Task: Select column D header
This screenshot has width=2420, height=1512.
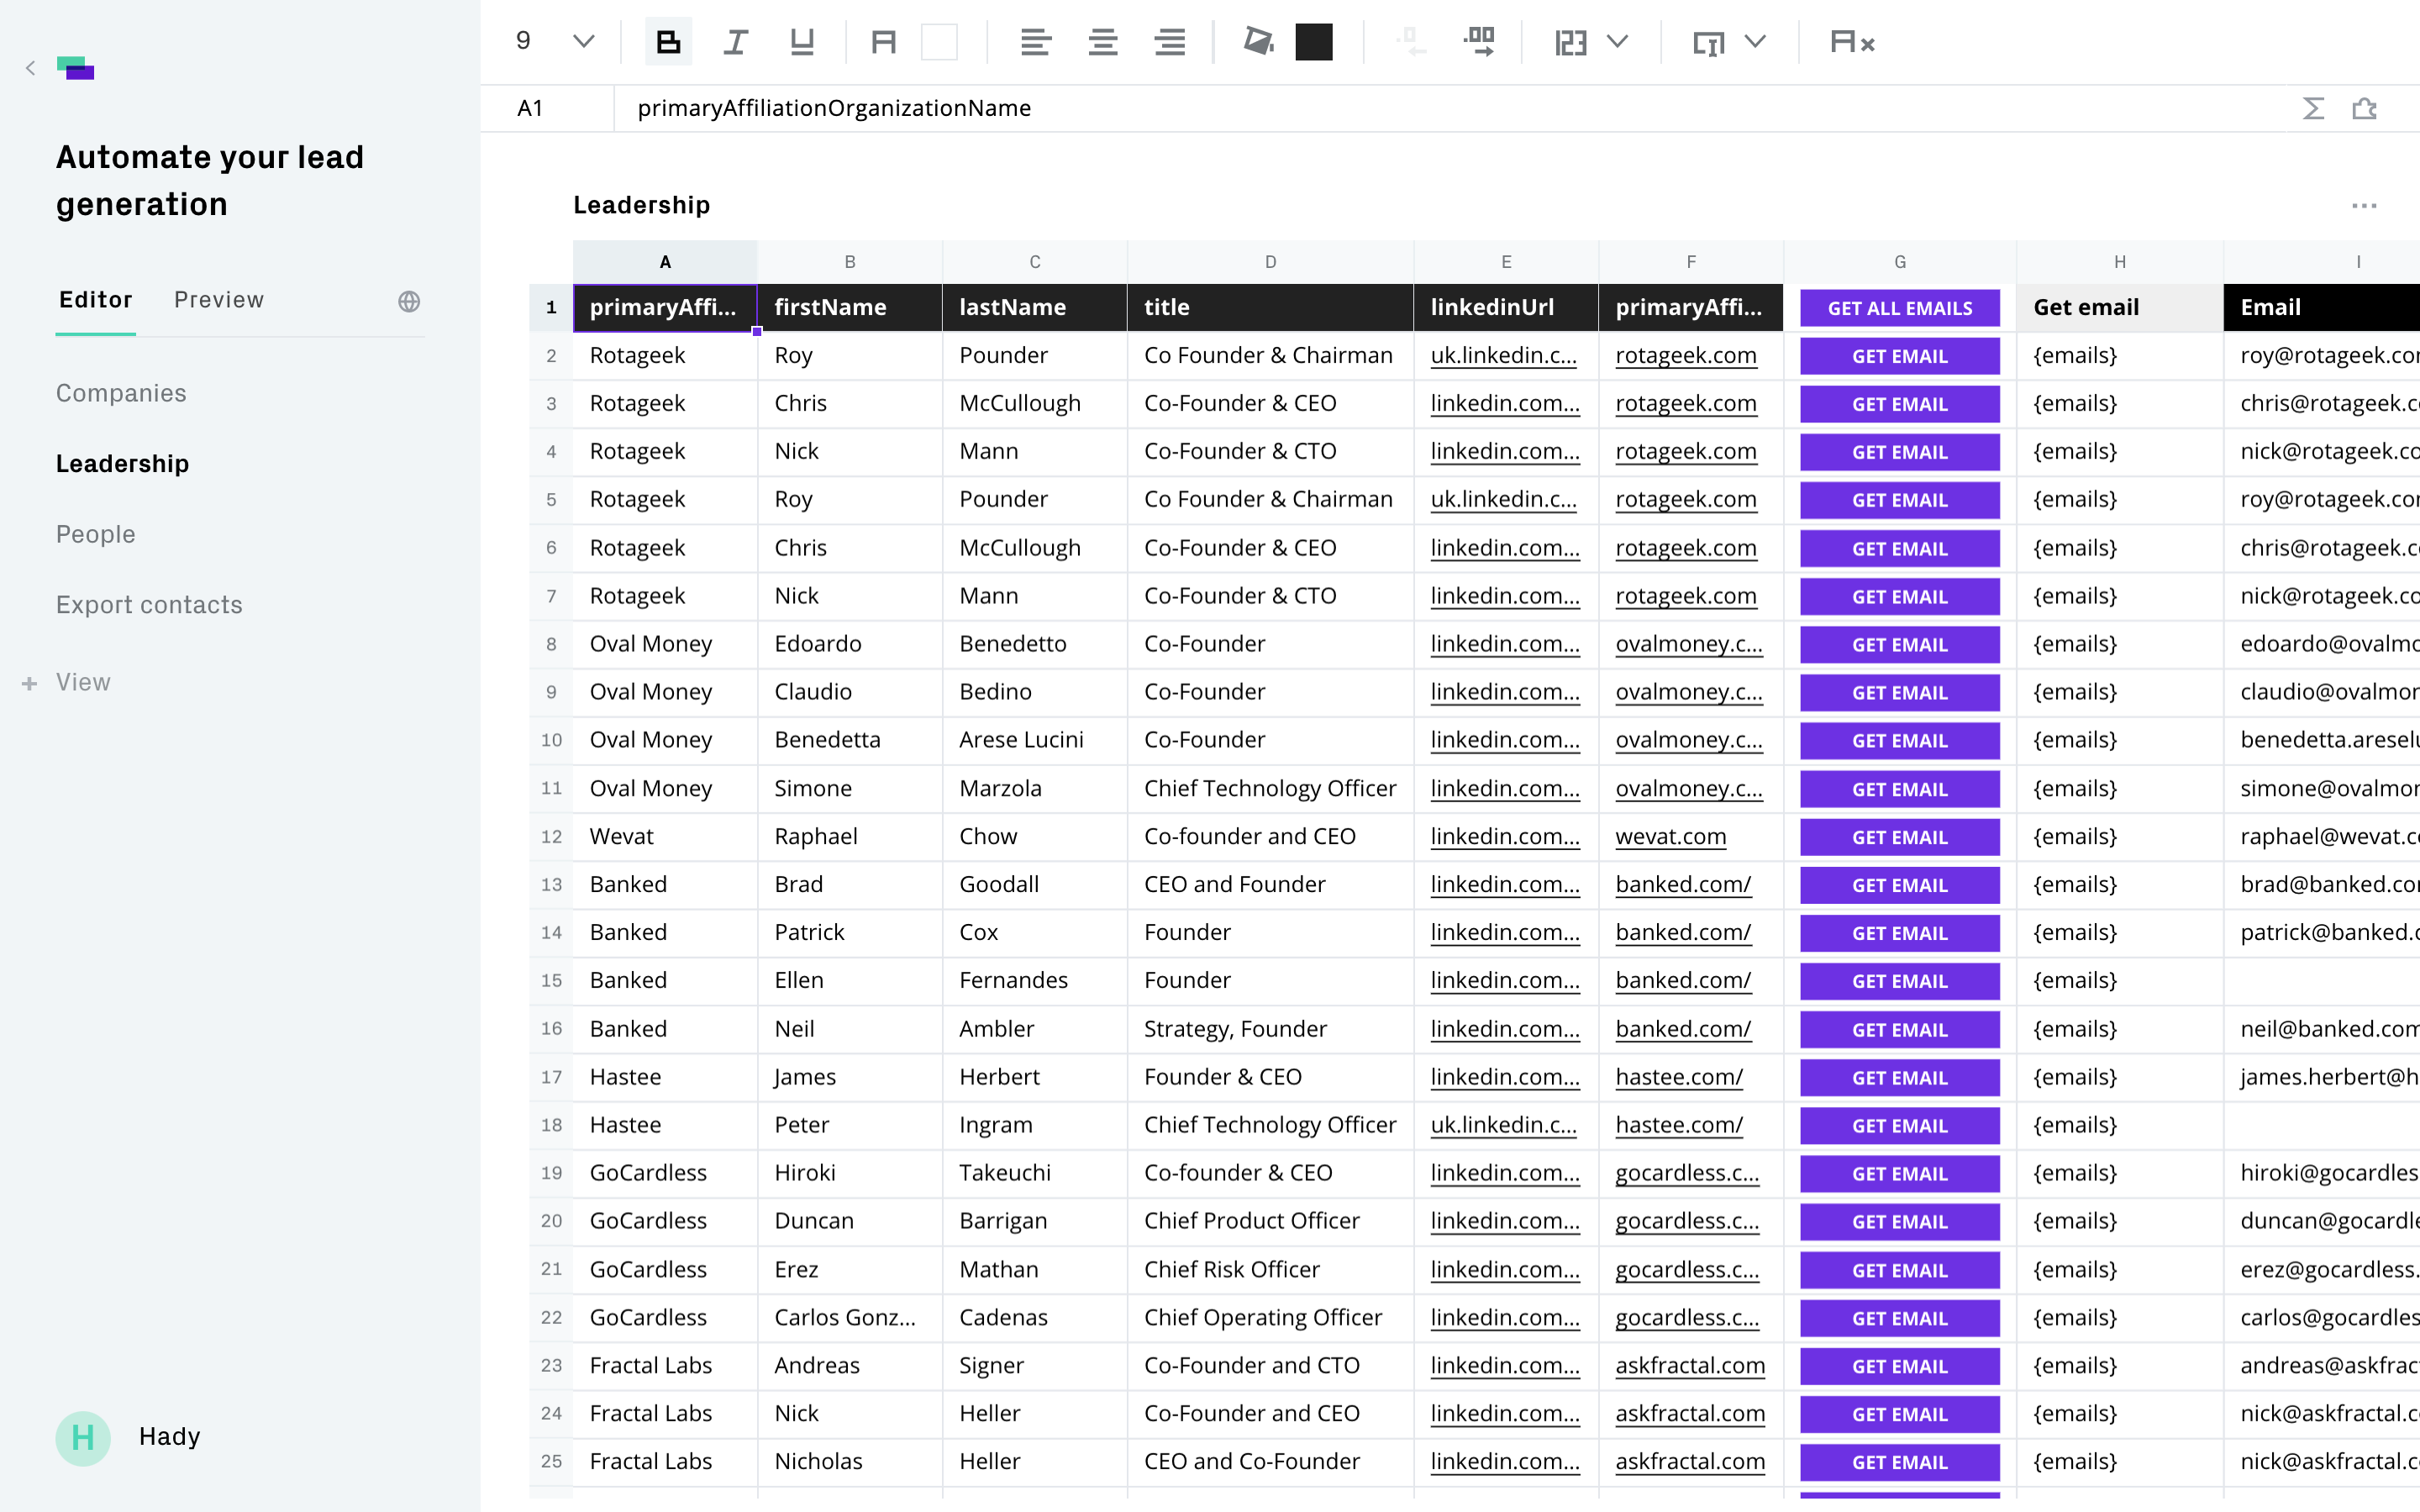Action: (x=1270, y=262)
